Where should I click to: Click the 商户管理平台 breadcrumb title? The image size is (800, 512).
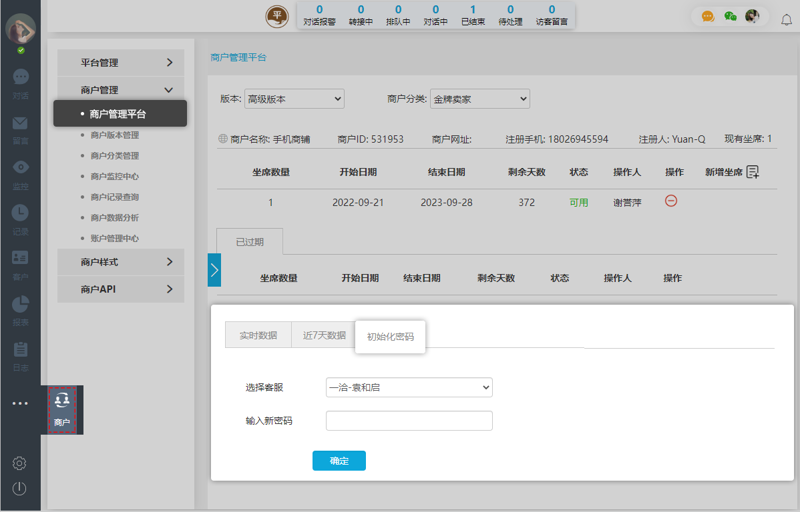coord(238,58)
